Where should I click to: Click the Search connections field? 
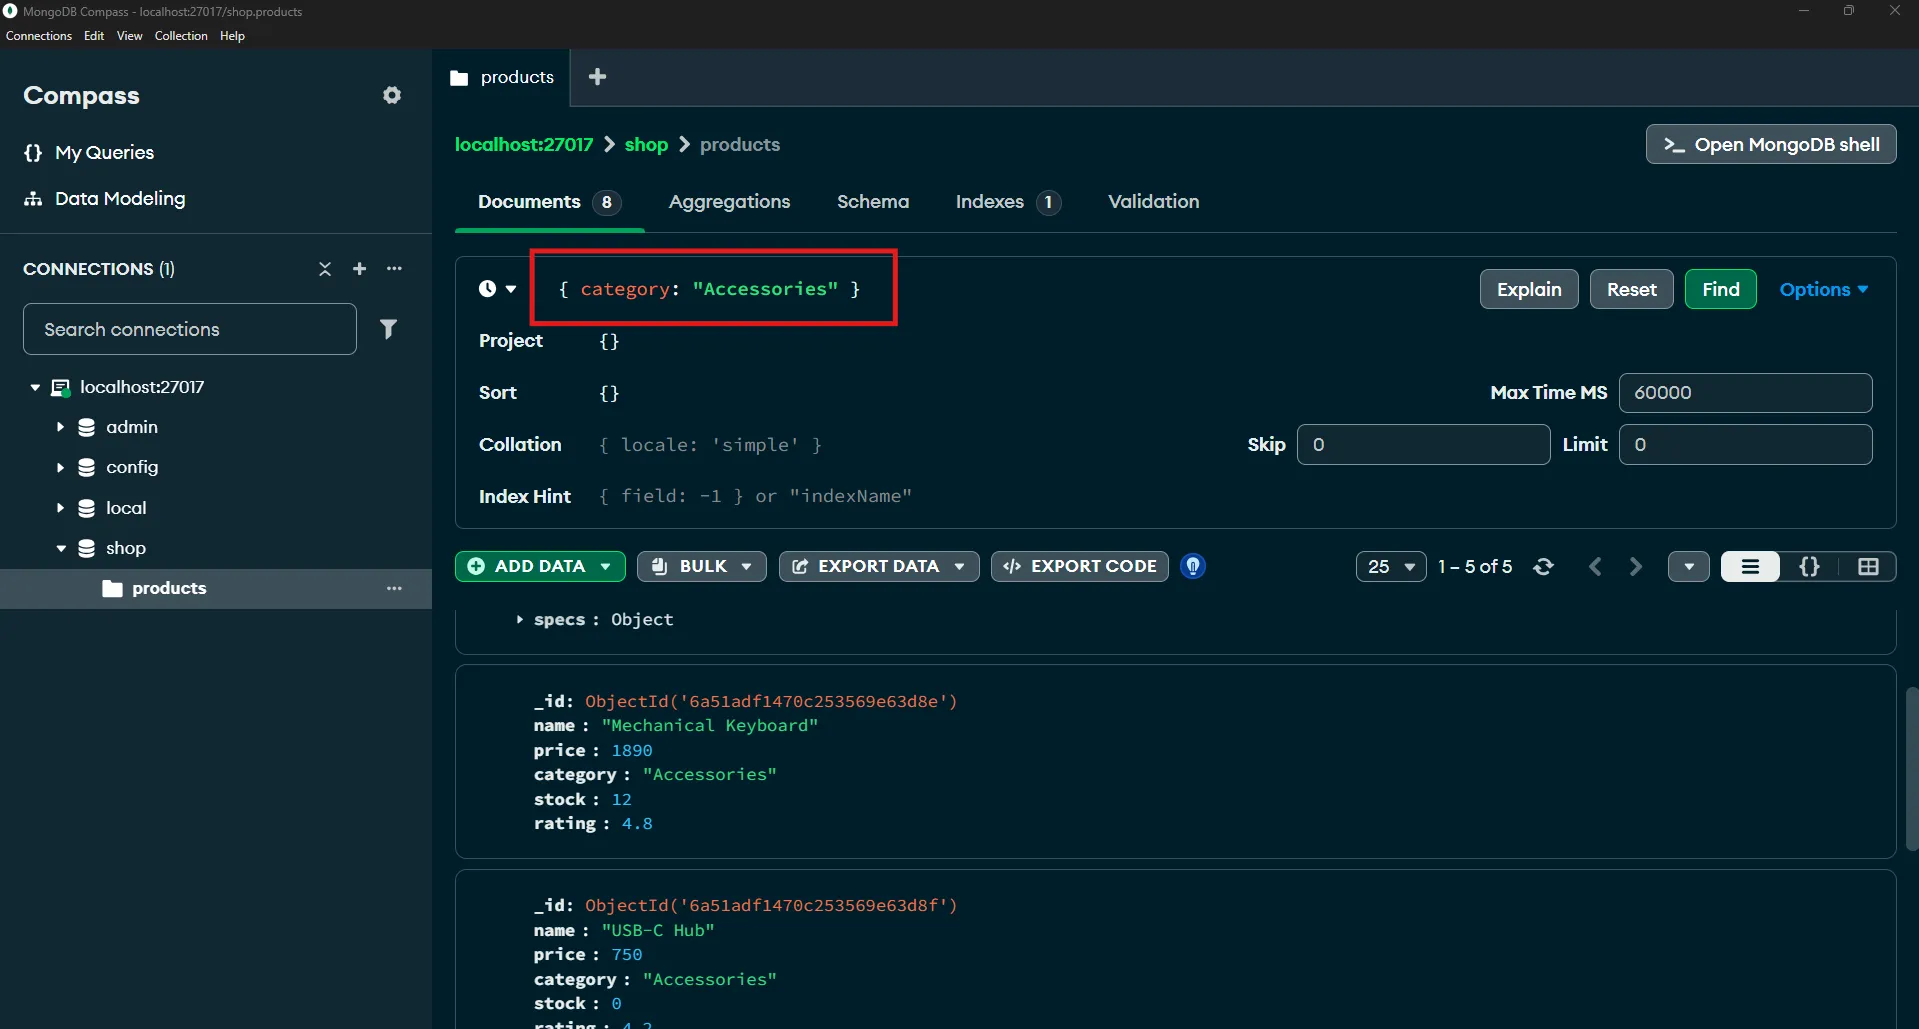click(190, 329)
